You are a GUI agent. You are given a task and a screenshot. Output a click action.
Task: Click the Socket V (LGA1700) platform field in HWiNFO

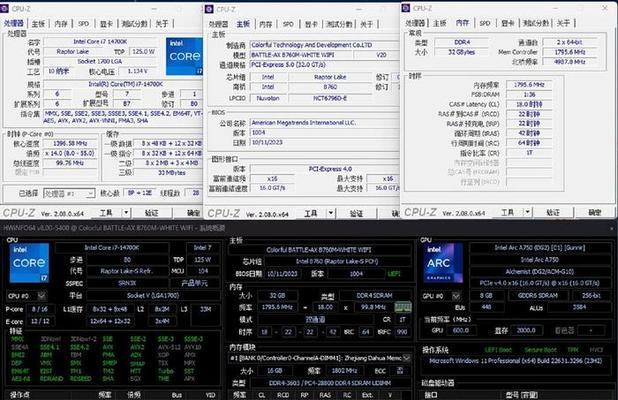[153, 295]
